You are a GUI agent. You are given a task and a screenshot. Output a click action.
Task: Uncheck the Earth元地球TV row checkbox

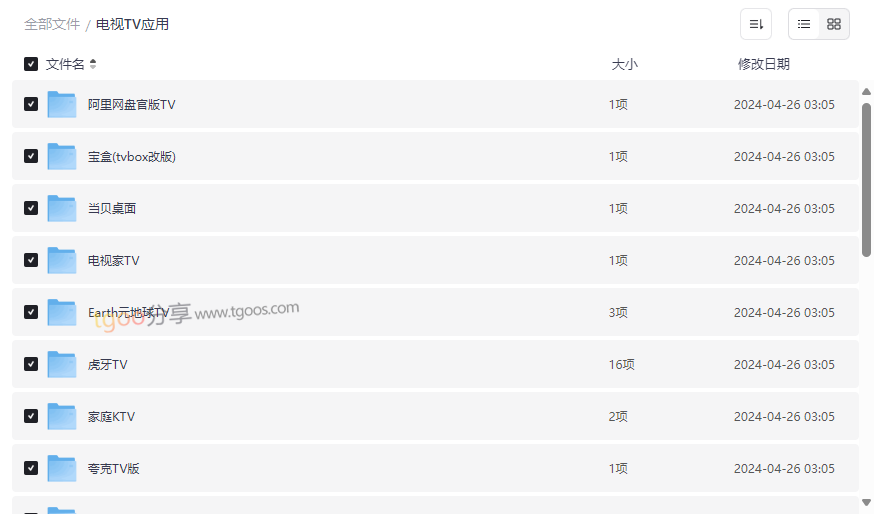click(x=31, y=312)
